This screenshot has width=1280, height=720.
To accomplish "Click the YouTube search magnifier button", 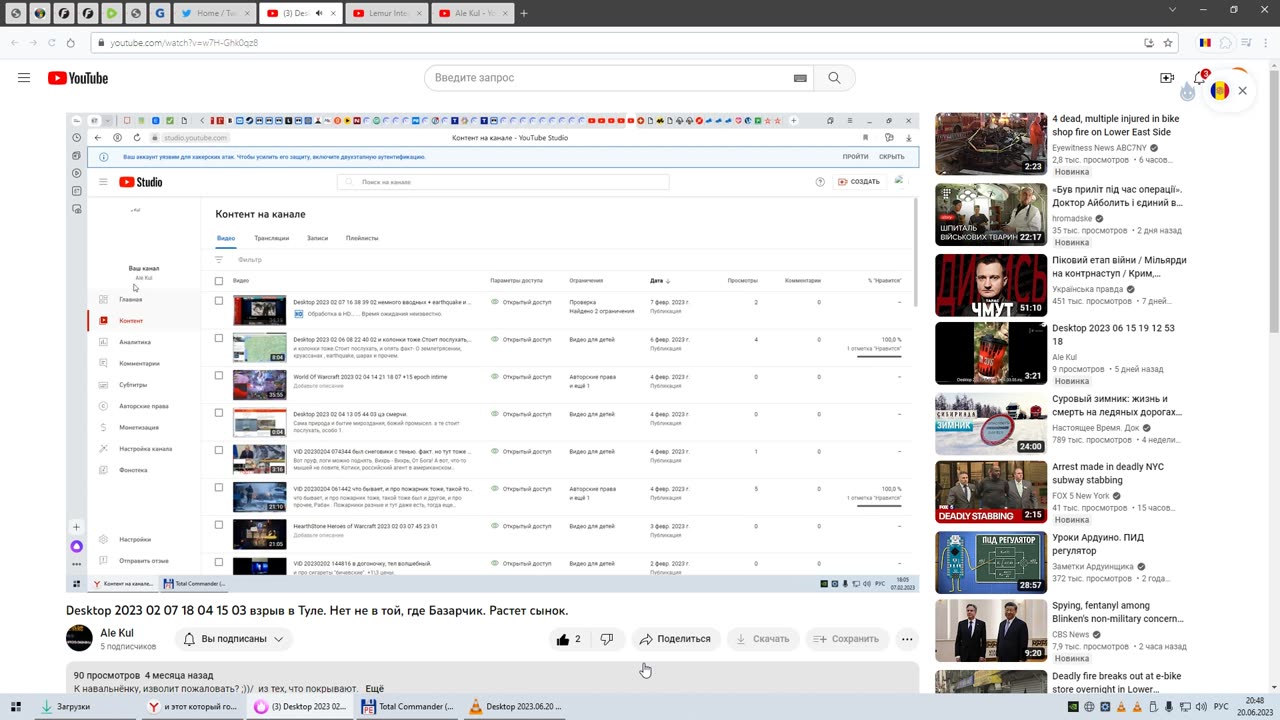I will click(834, 78).
